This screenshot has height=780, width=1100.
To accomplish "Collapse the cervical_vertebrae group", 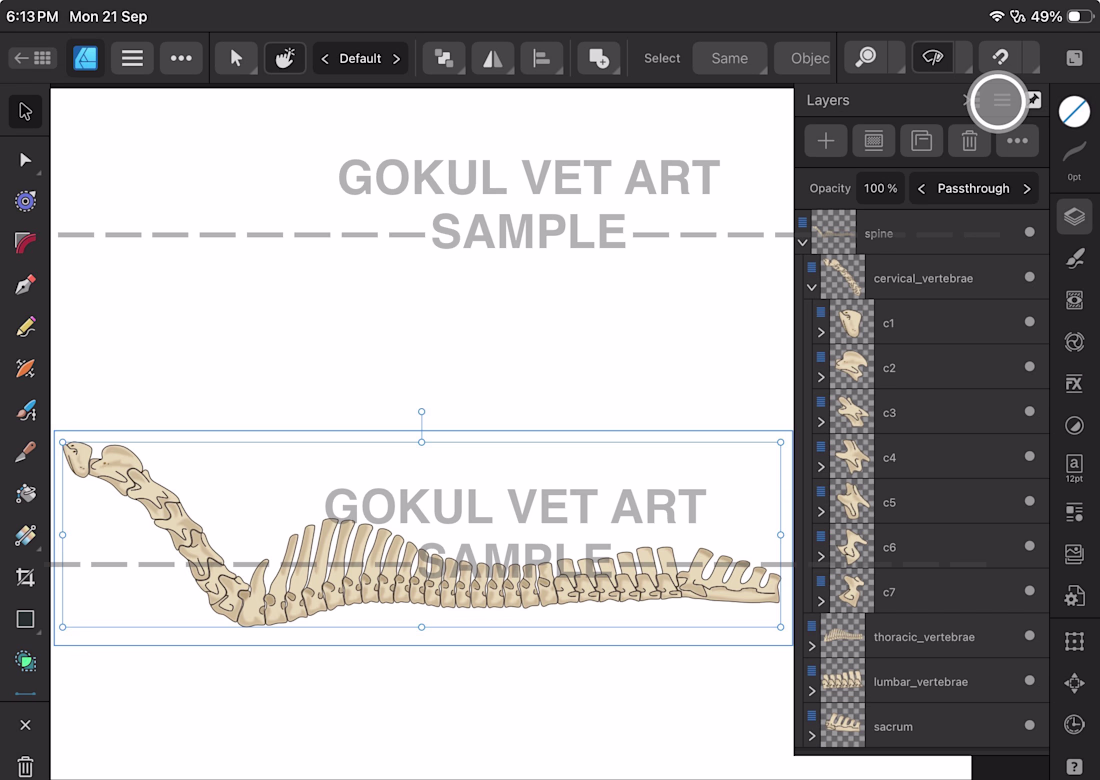I will click(812, 288).
